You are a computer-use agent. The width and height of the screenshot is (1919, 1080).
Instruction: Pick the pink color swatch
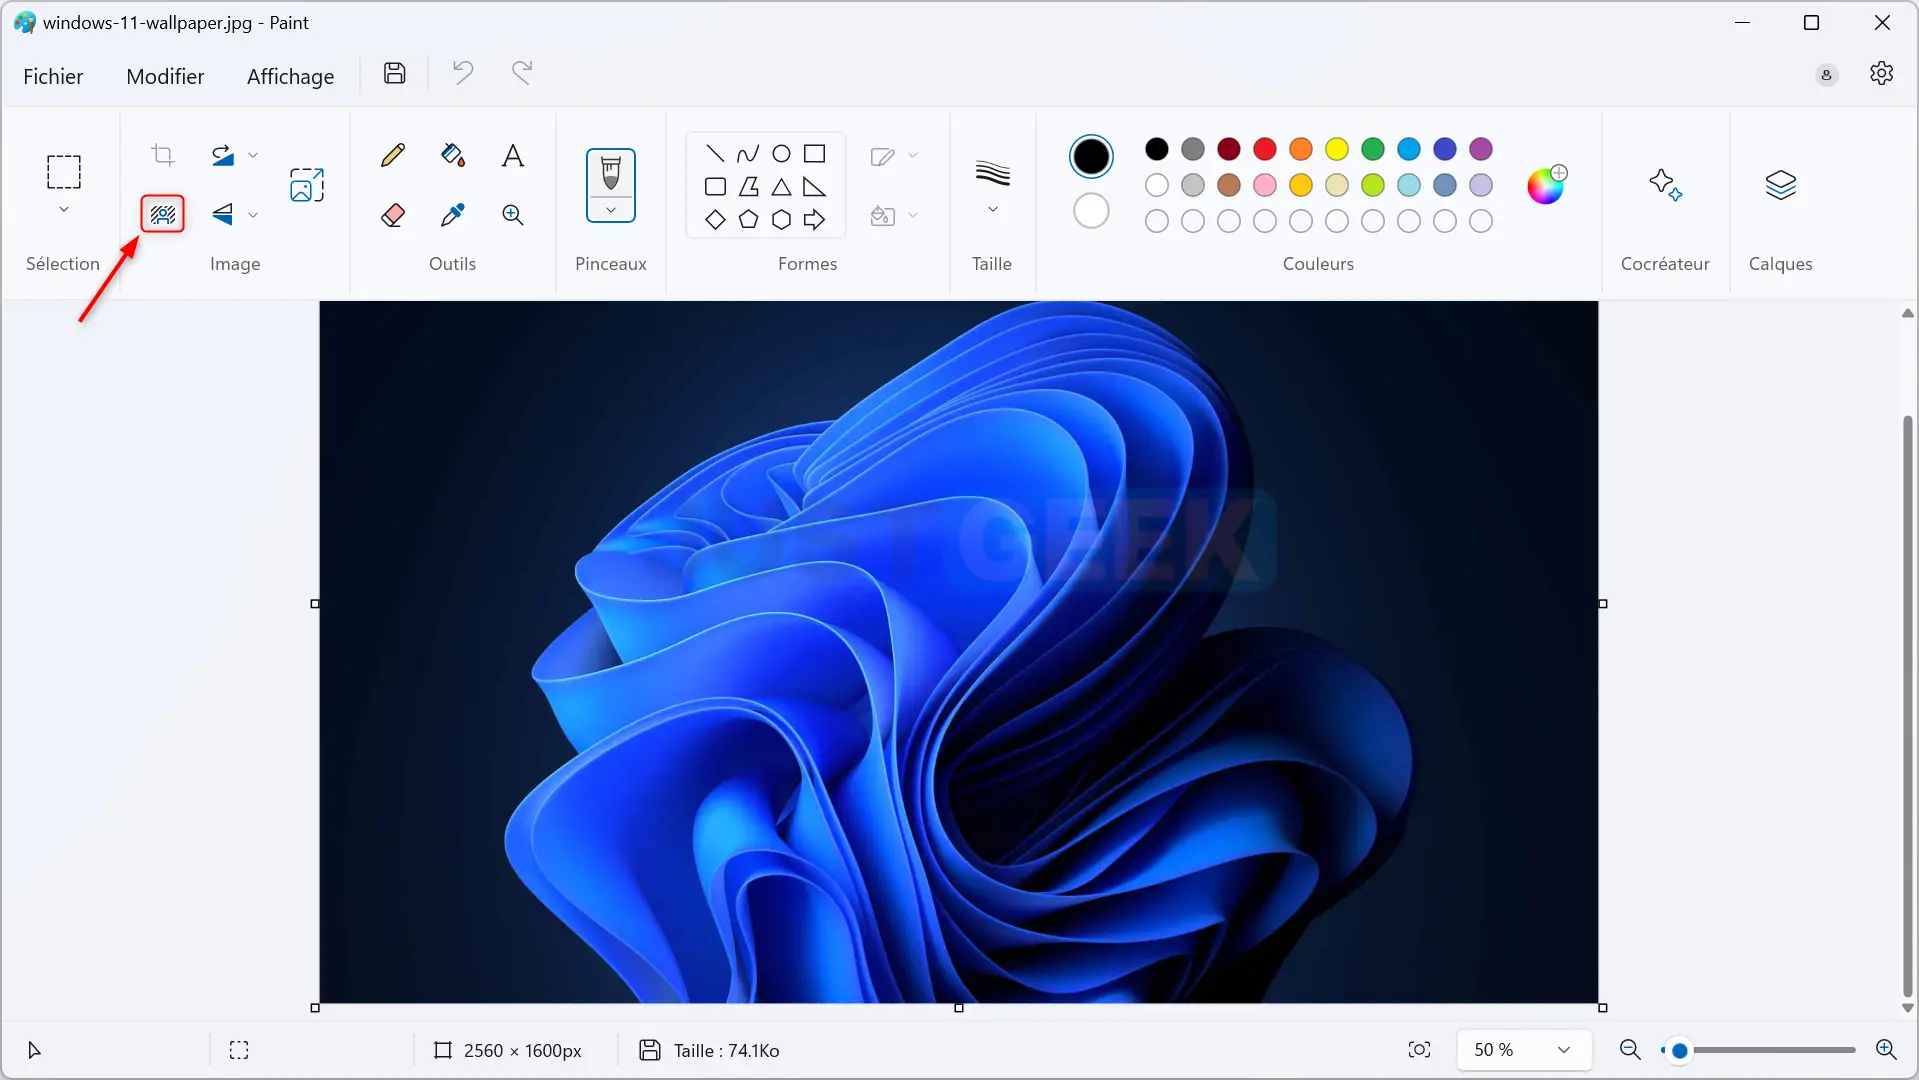[x=1265, y=185]
